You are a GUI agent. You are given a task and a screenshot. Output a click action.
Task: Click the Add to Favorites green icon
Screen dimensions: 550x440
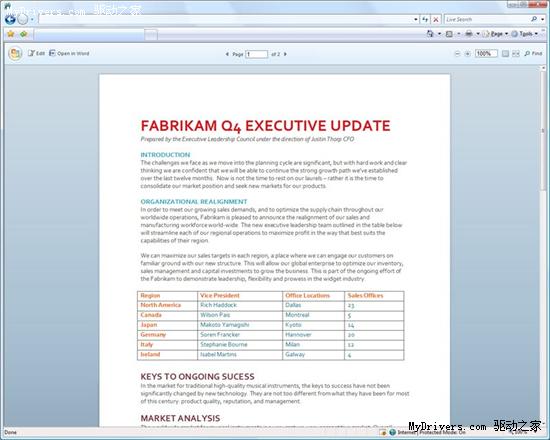[x=24, y=34]
